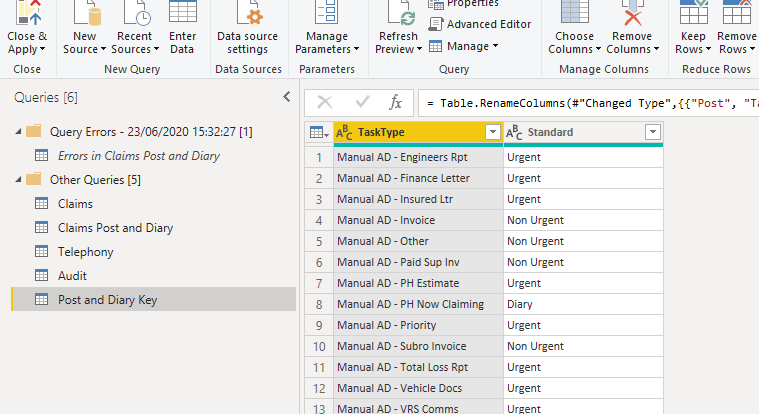Click cell 'Manual AD - Finance Letter'

[x=419, y=178]
